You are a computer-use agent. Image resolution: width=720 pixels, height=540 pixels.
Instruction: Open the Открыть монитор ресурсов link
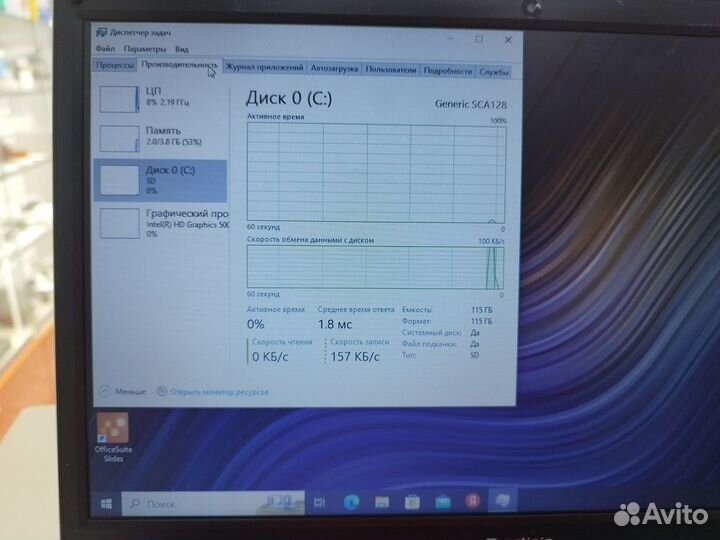tap(219, 392)
